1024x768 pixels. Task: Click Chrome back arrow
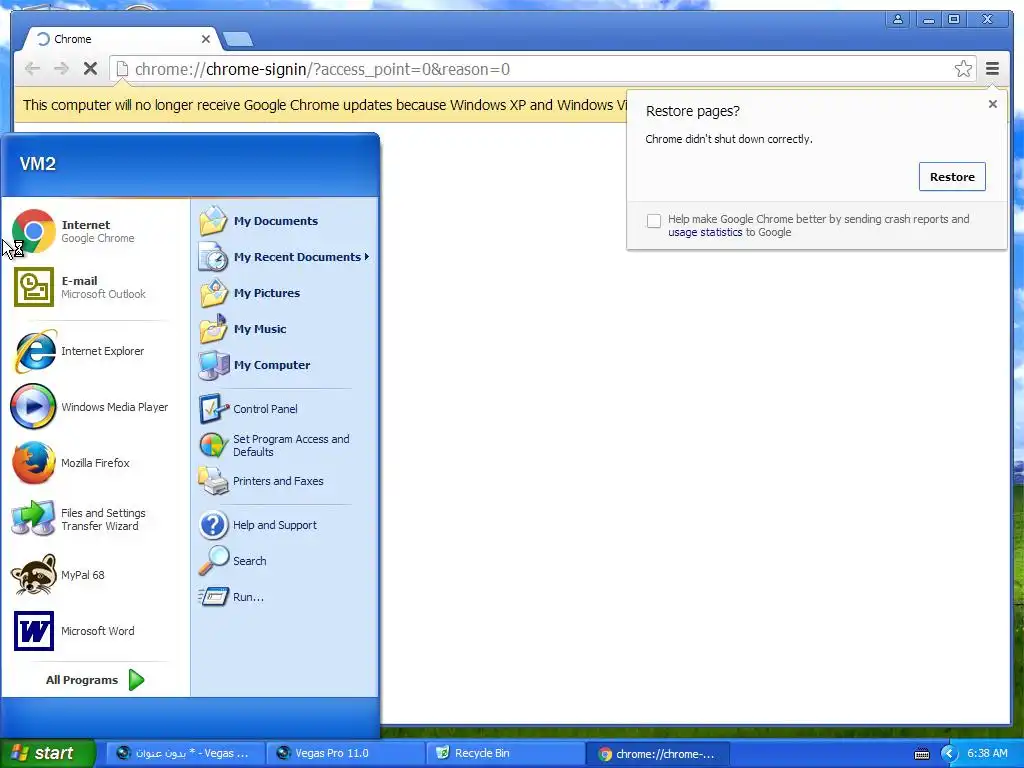pyautogui.click(x=32, y=69)
